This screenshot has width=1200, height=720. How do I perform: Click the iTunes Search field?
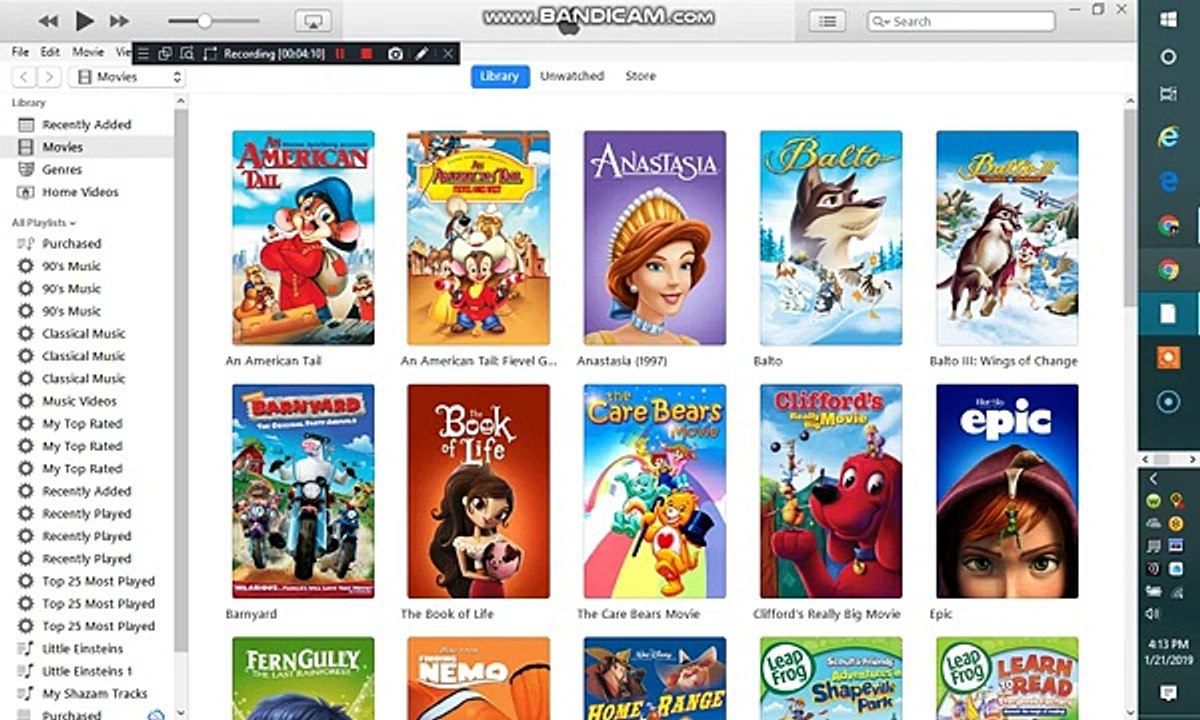point(961,21)
